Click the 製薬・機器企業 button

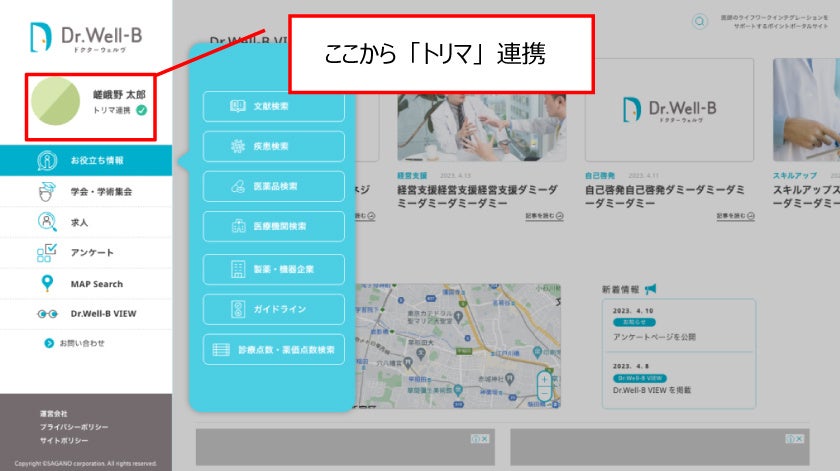274,269
